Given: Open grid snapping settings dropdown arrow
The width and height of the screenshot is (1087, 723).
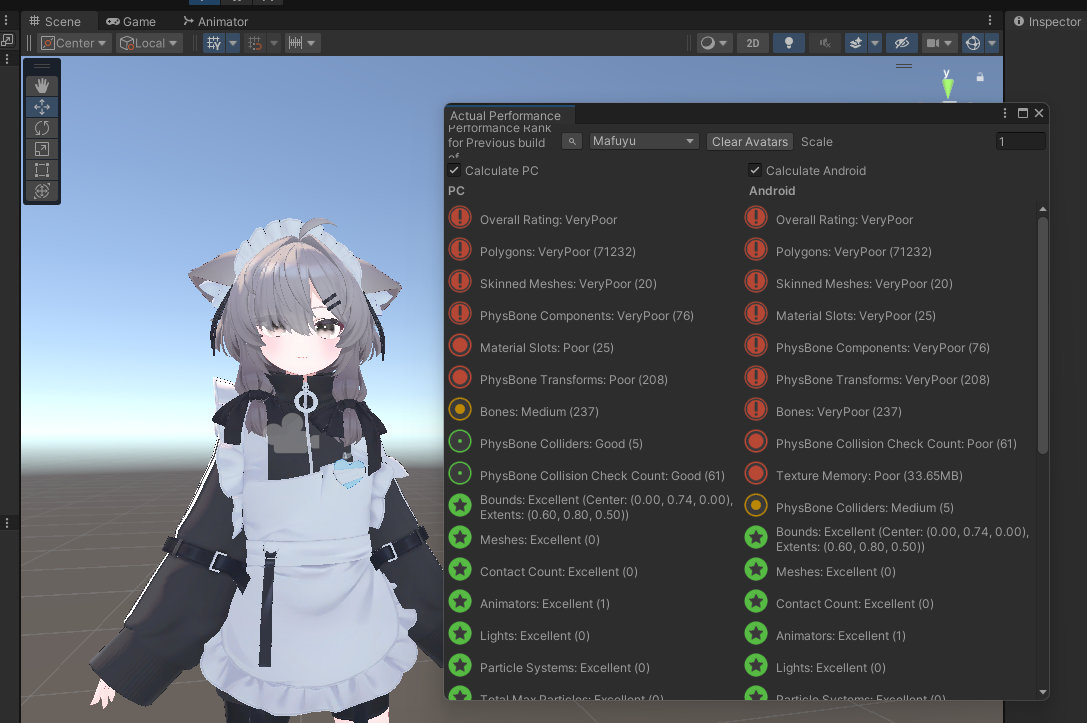Looking at the screenshot, I should [274, 43].
